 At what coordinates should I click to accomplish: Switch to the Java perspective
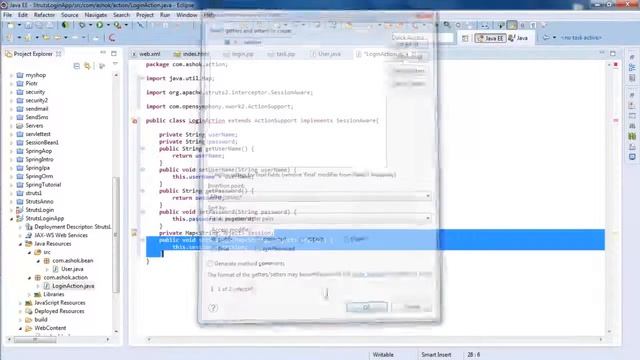[x=518, y=38]
